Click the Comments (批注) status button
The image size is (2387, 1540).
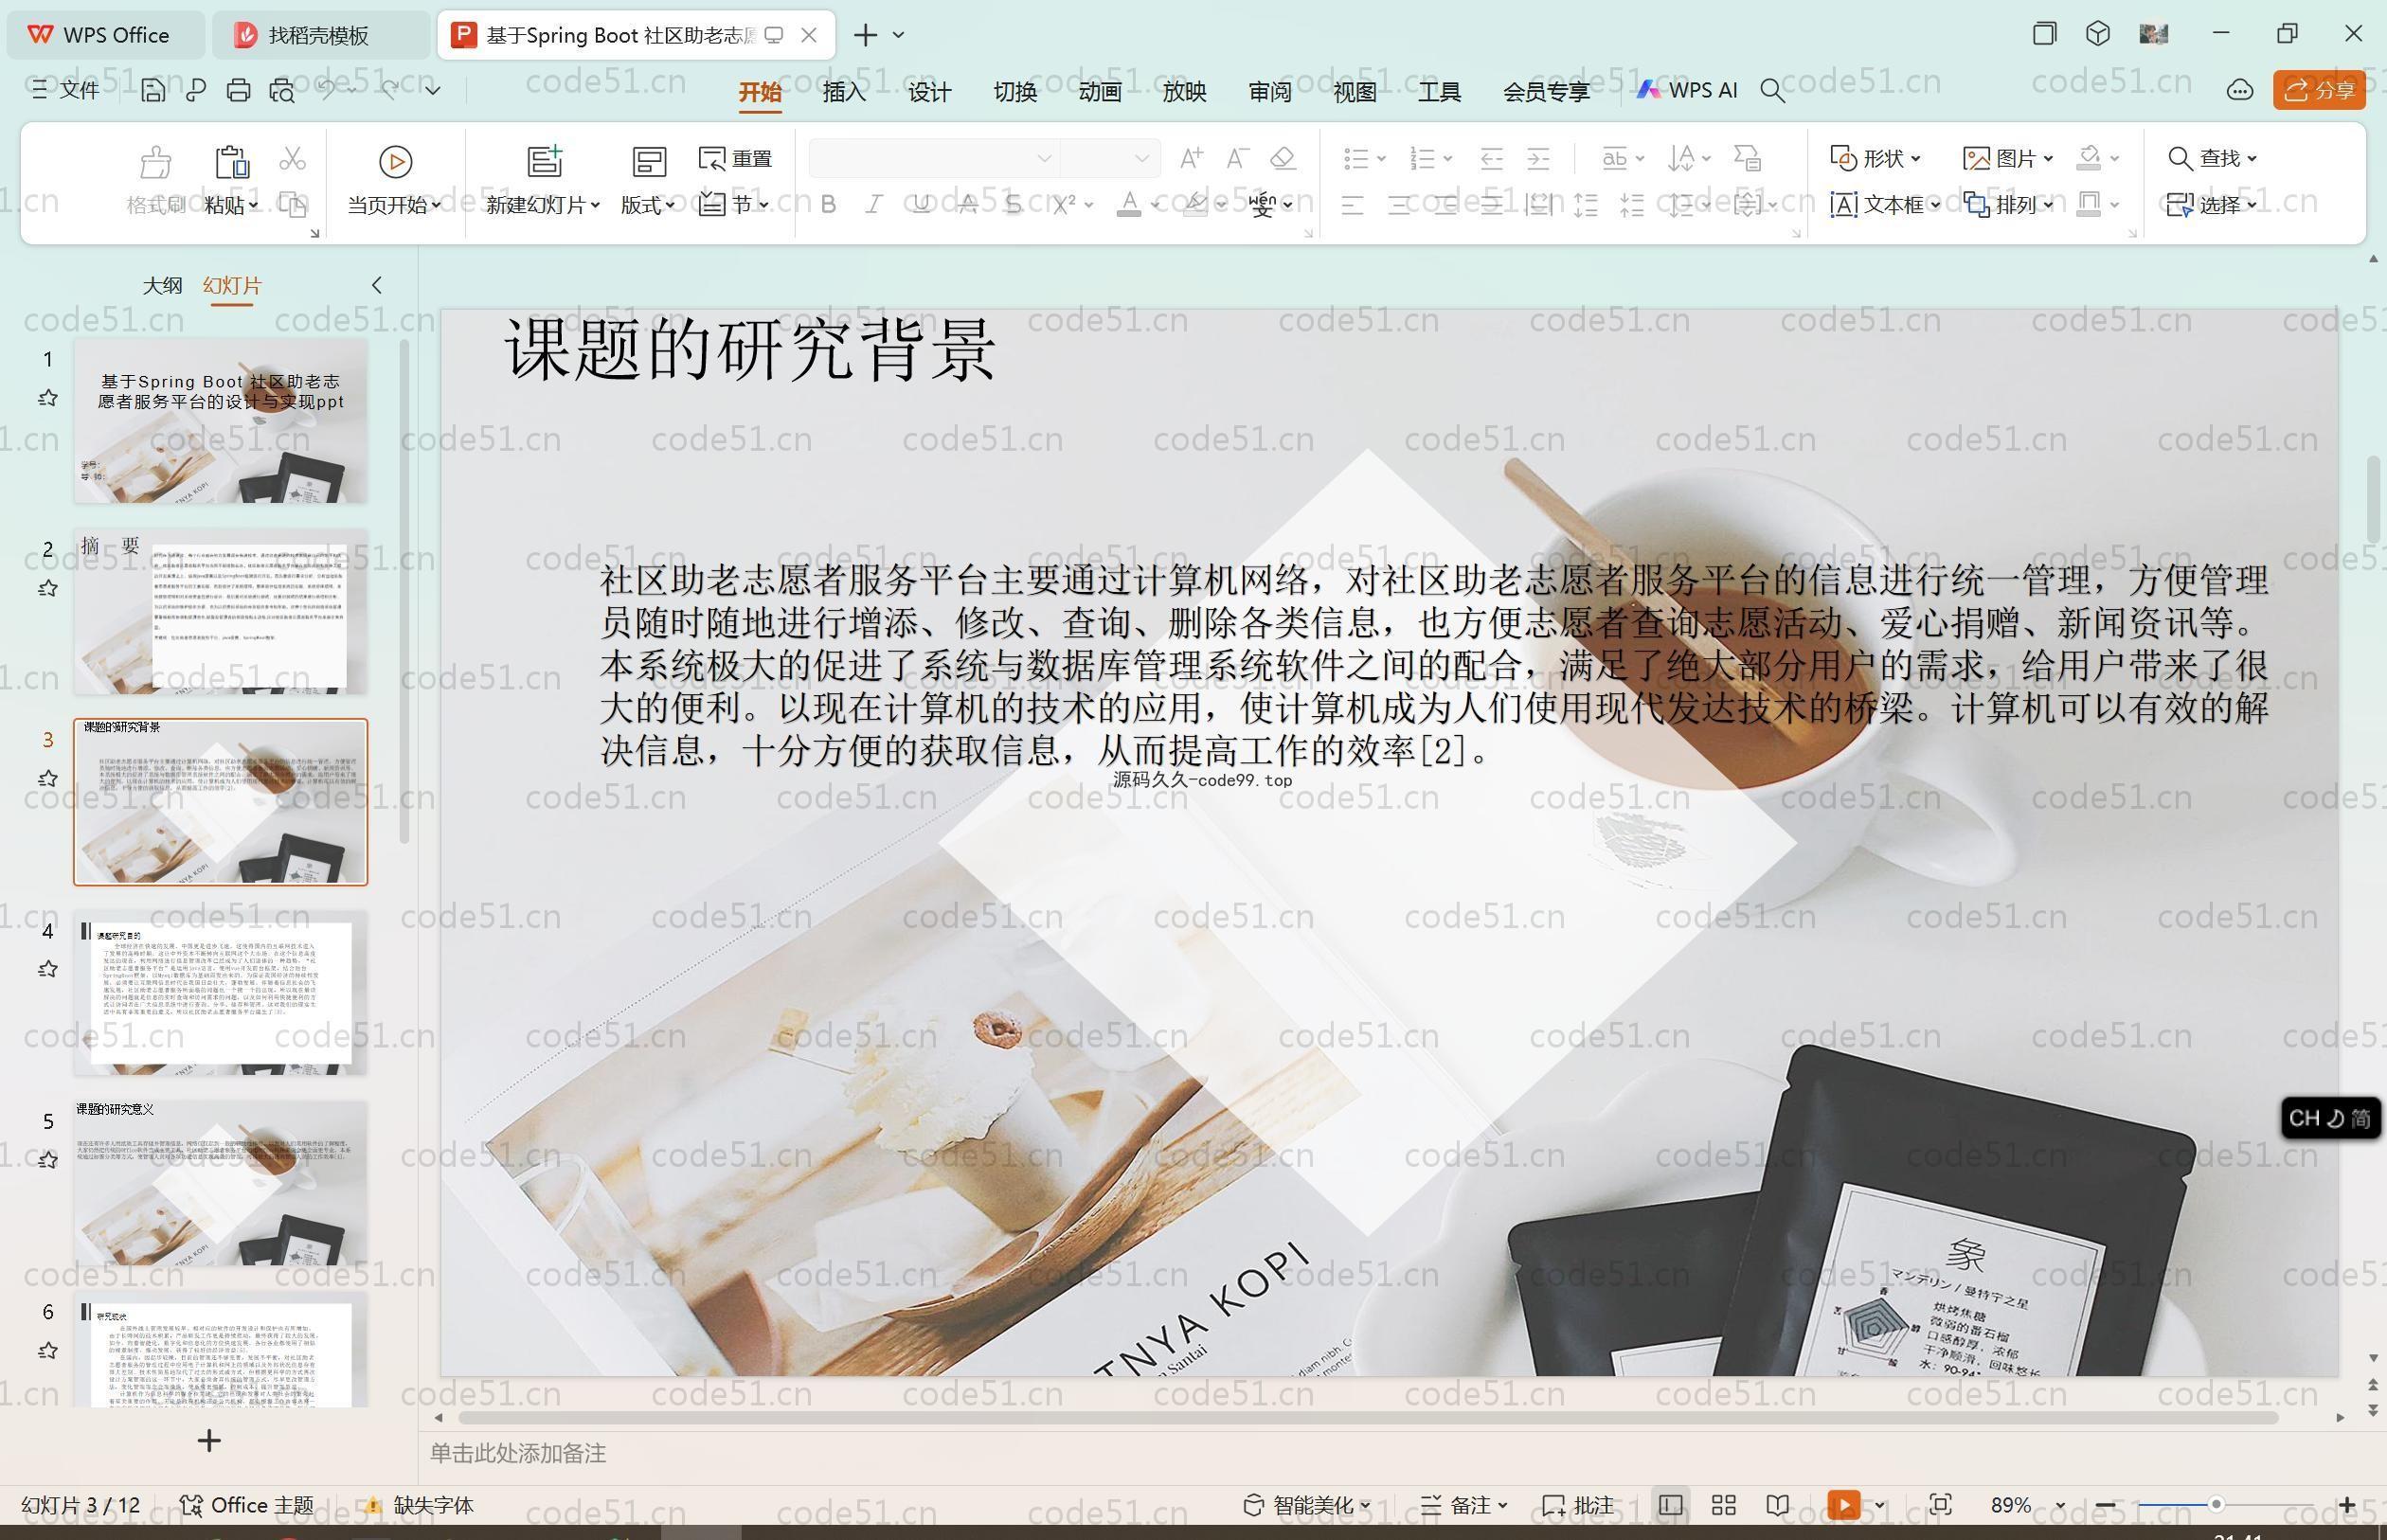pyautogui.click(x=1578, y=1505)
